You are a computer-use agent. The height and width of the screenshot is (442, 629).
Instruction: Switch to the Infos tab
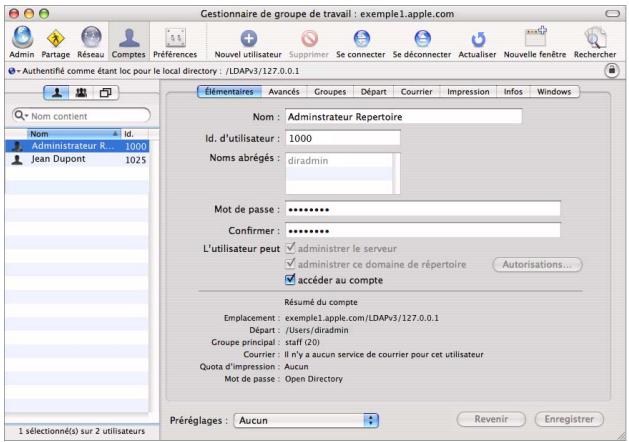coord(513,91)
